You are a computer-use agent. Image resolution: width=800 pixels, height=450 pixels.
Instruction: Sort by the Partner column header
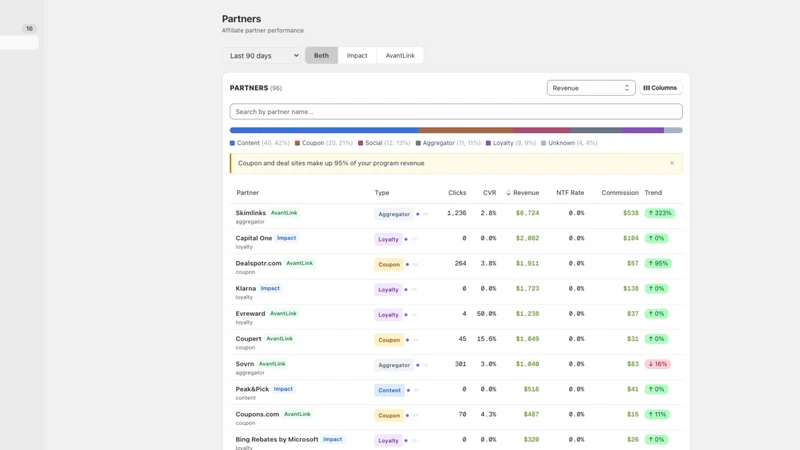(247, 193)
